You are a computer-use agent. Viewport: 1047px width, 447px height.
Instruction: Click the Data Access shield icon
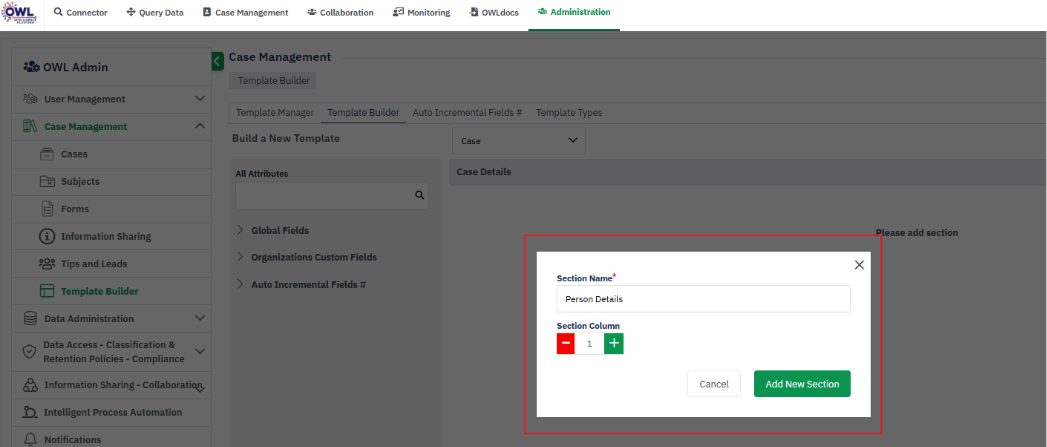tap(29, 351)
